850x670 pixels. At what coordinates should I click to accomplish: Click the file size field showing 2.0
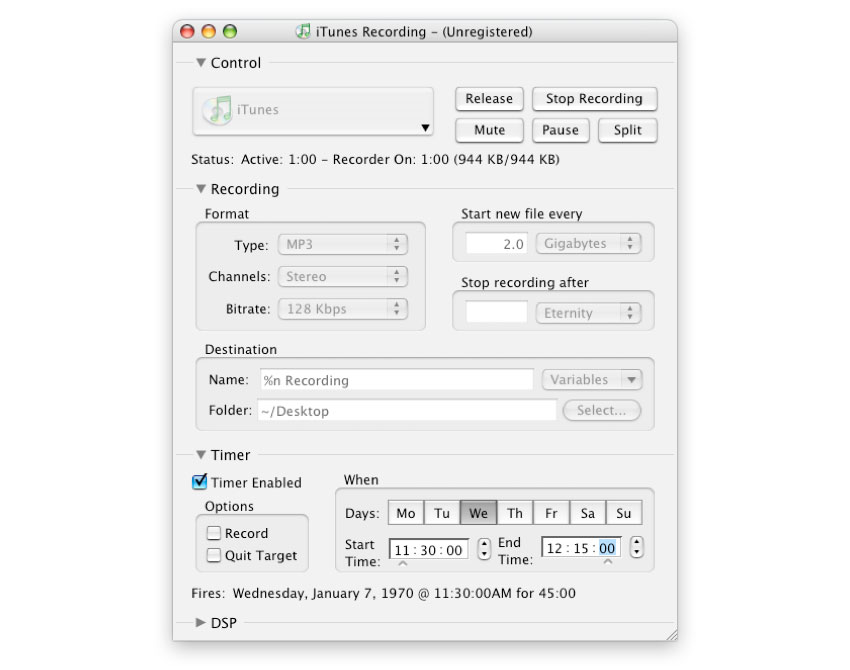coord(497,243)
